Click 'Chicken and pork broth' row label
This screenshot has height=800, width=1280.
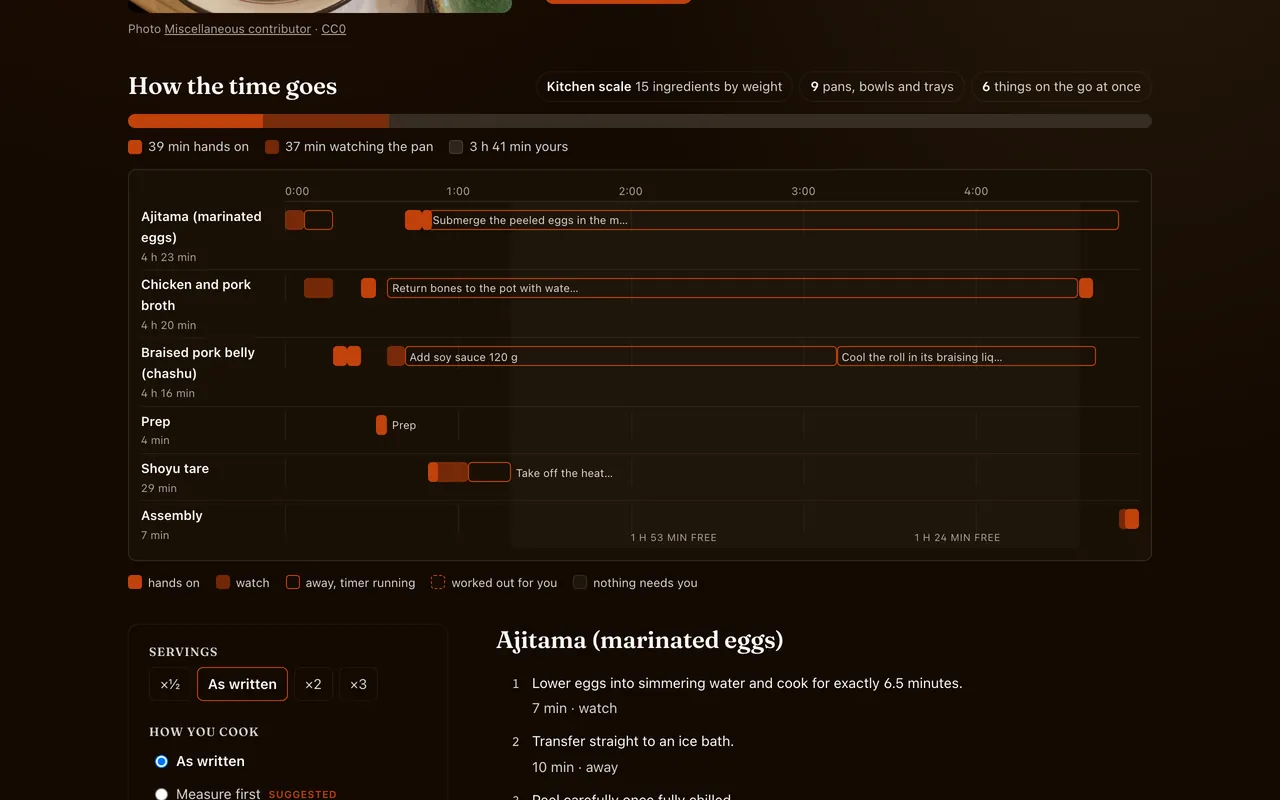[x=196, y=295]
